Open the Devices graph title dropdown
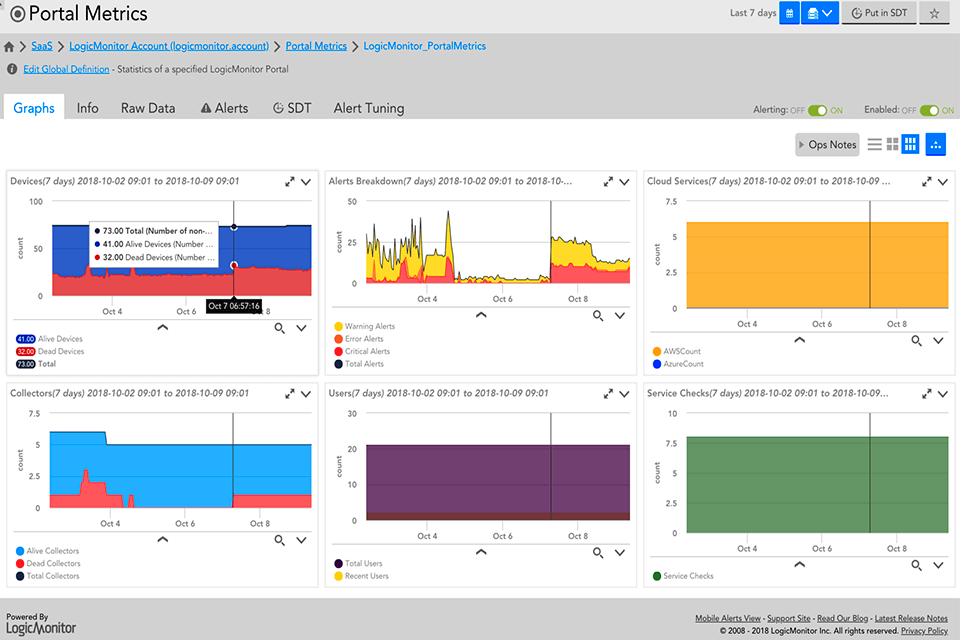The width and height of the screenshot is (960, 640). click(306, 182)
